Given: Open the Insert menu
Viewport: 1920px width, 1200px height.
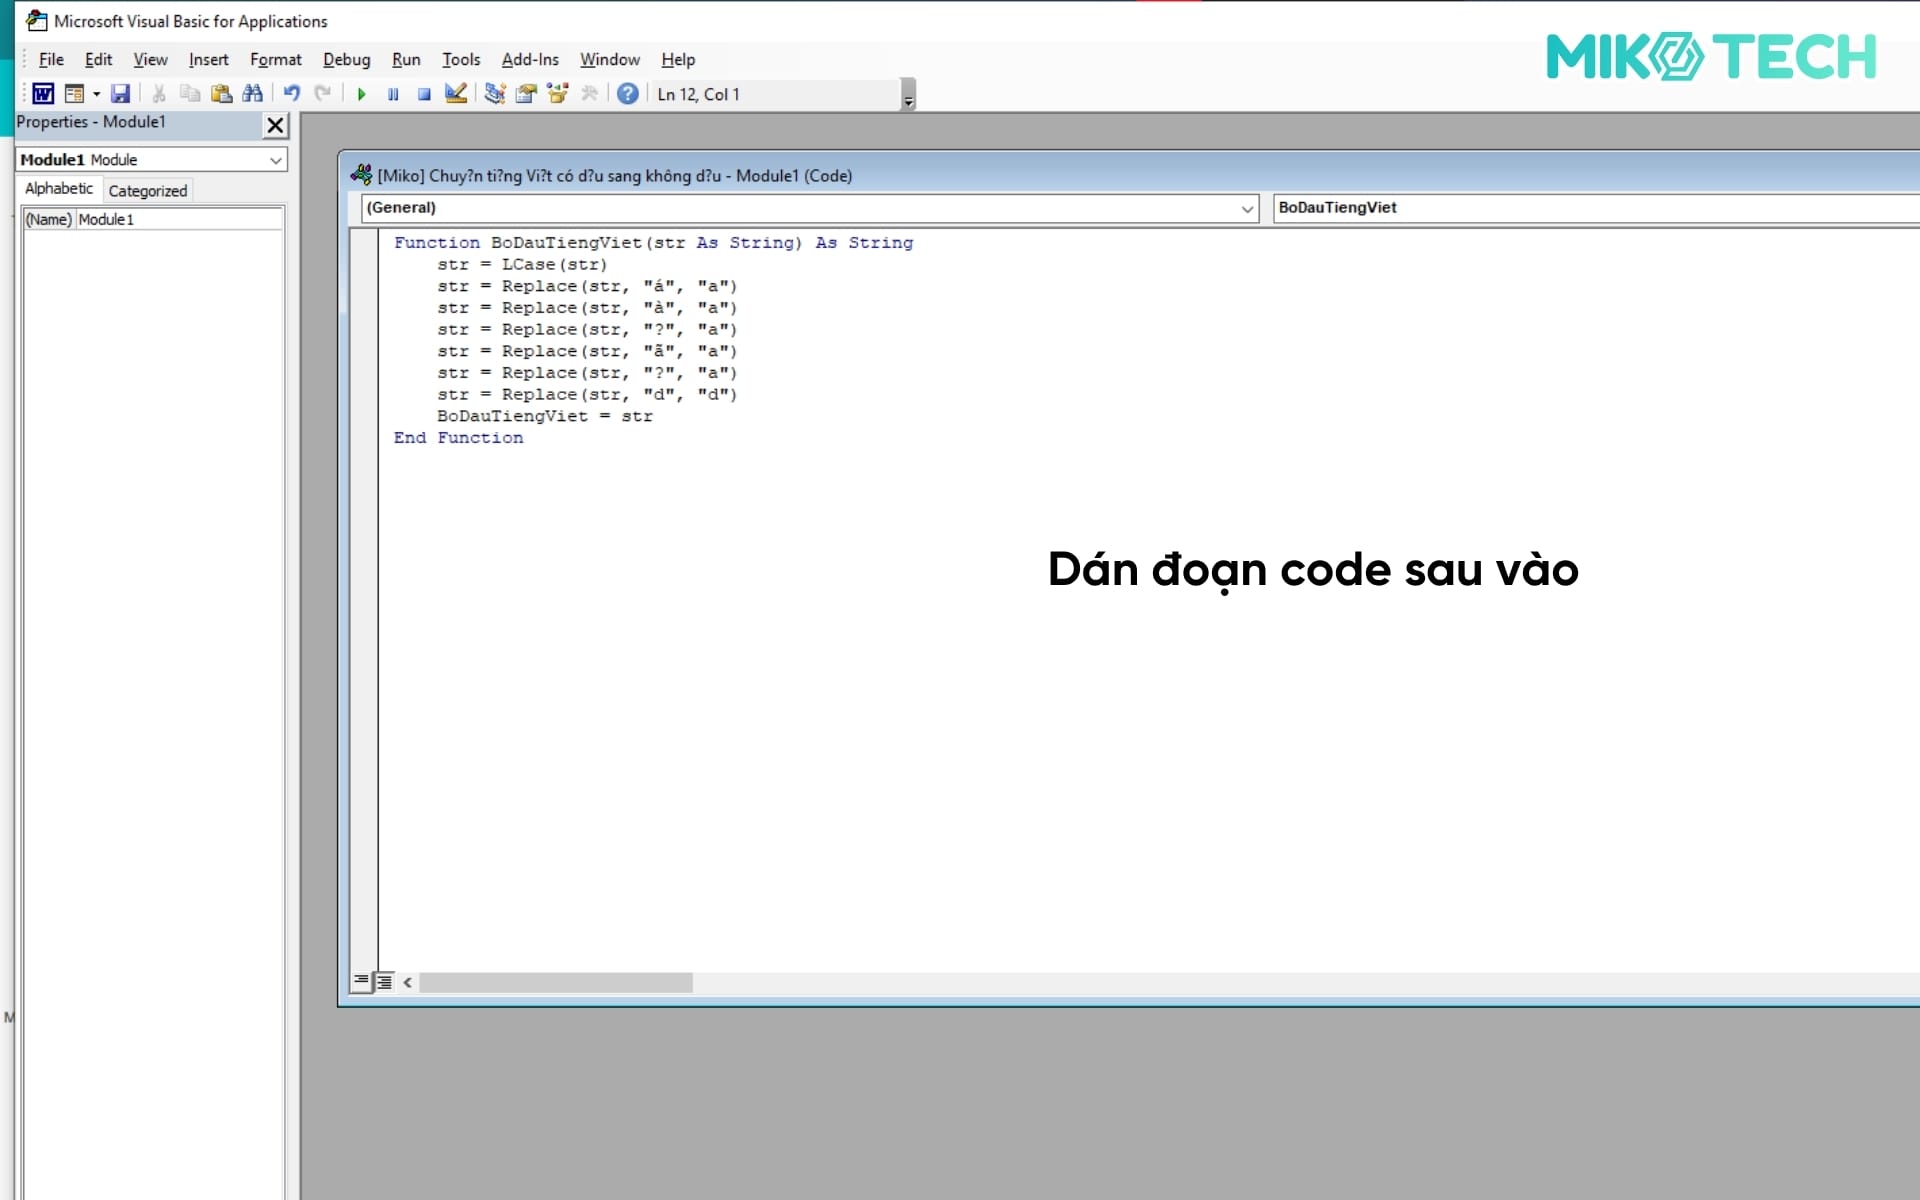Looking at the screenshot, I should click(x=208, y=60).
